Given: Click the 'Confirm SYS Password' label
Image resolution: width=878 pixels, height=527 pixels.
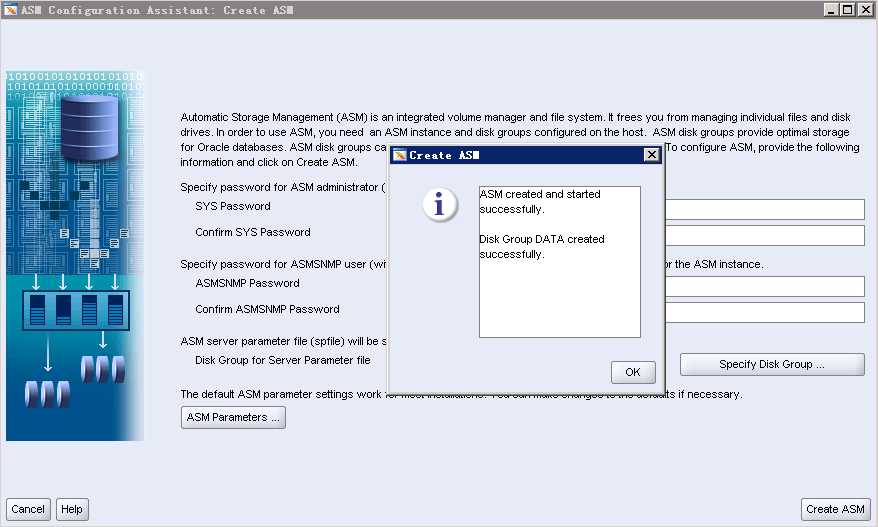Looking at the screenshot, I should click(x=253, y=232).
